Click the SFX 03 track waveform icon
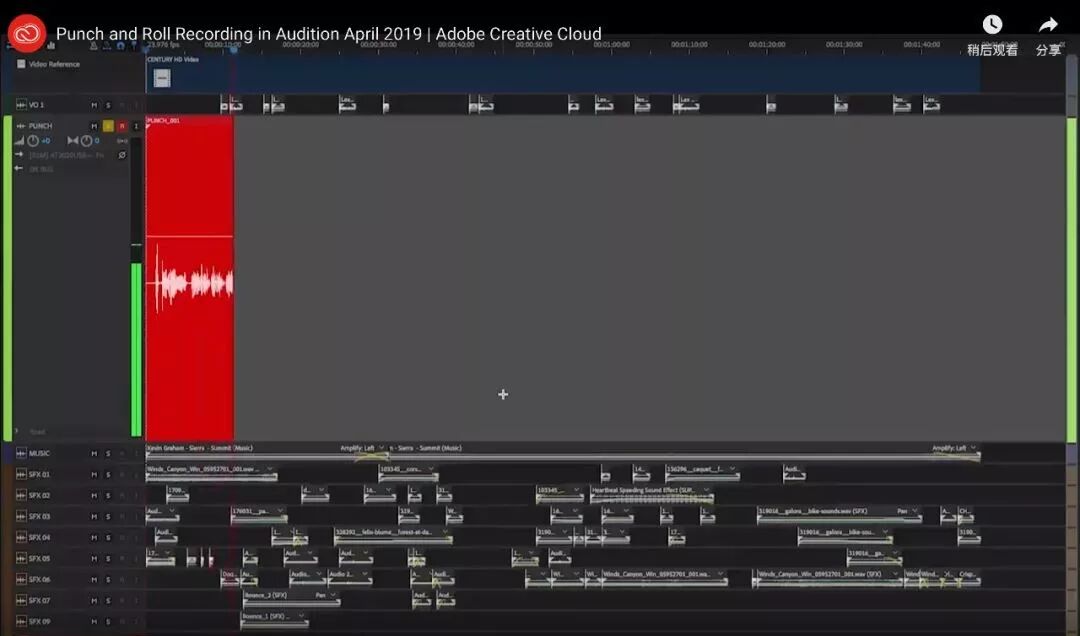Image resolution: width=1080 pixels, height=636 pixels. (21, 516)
